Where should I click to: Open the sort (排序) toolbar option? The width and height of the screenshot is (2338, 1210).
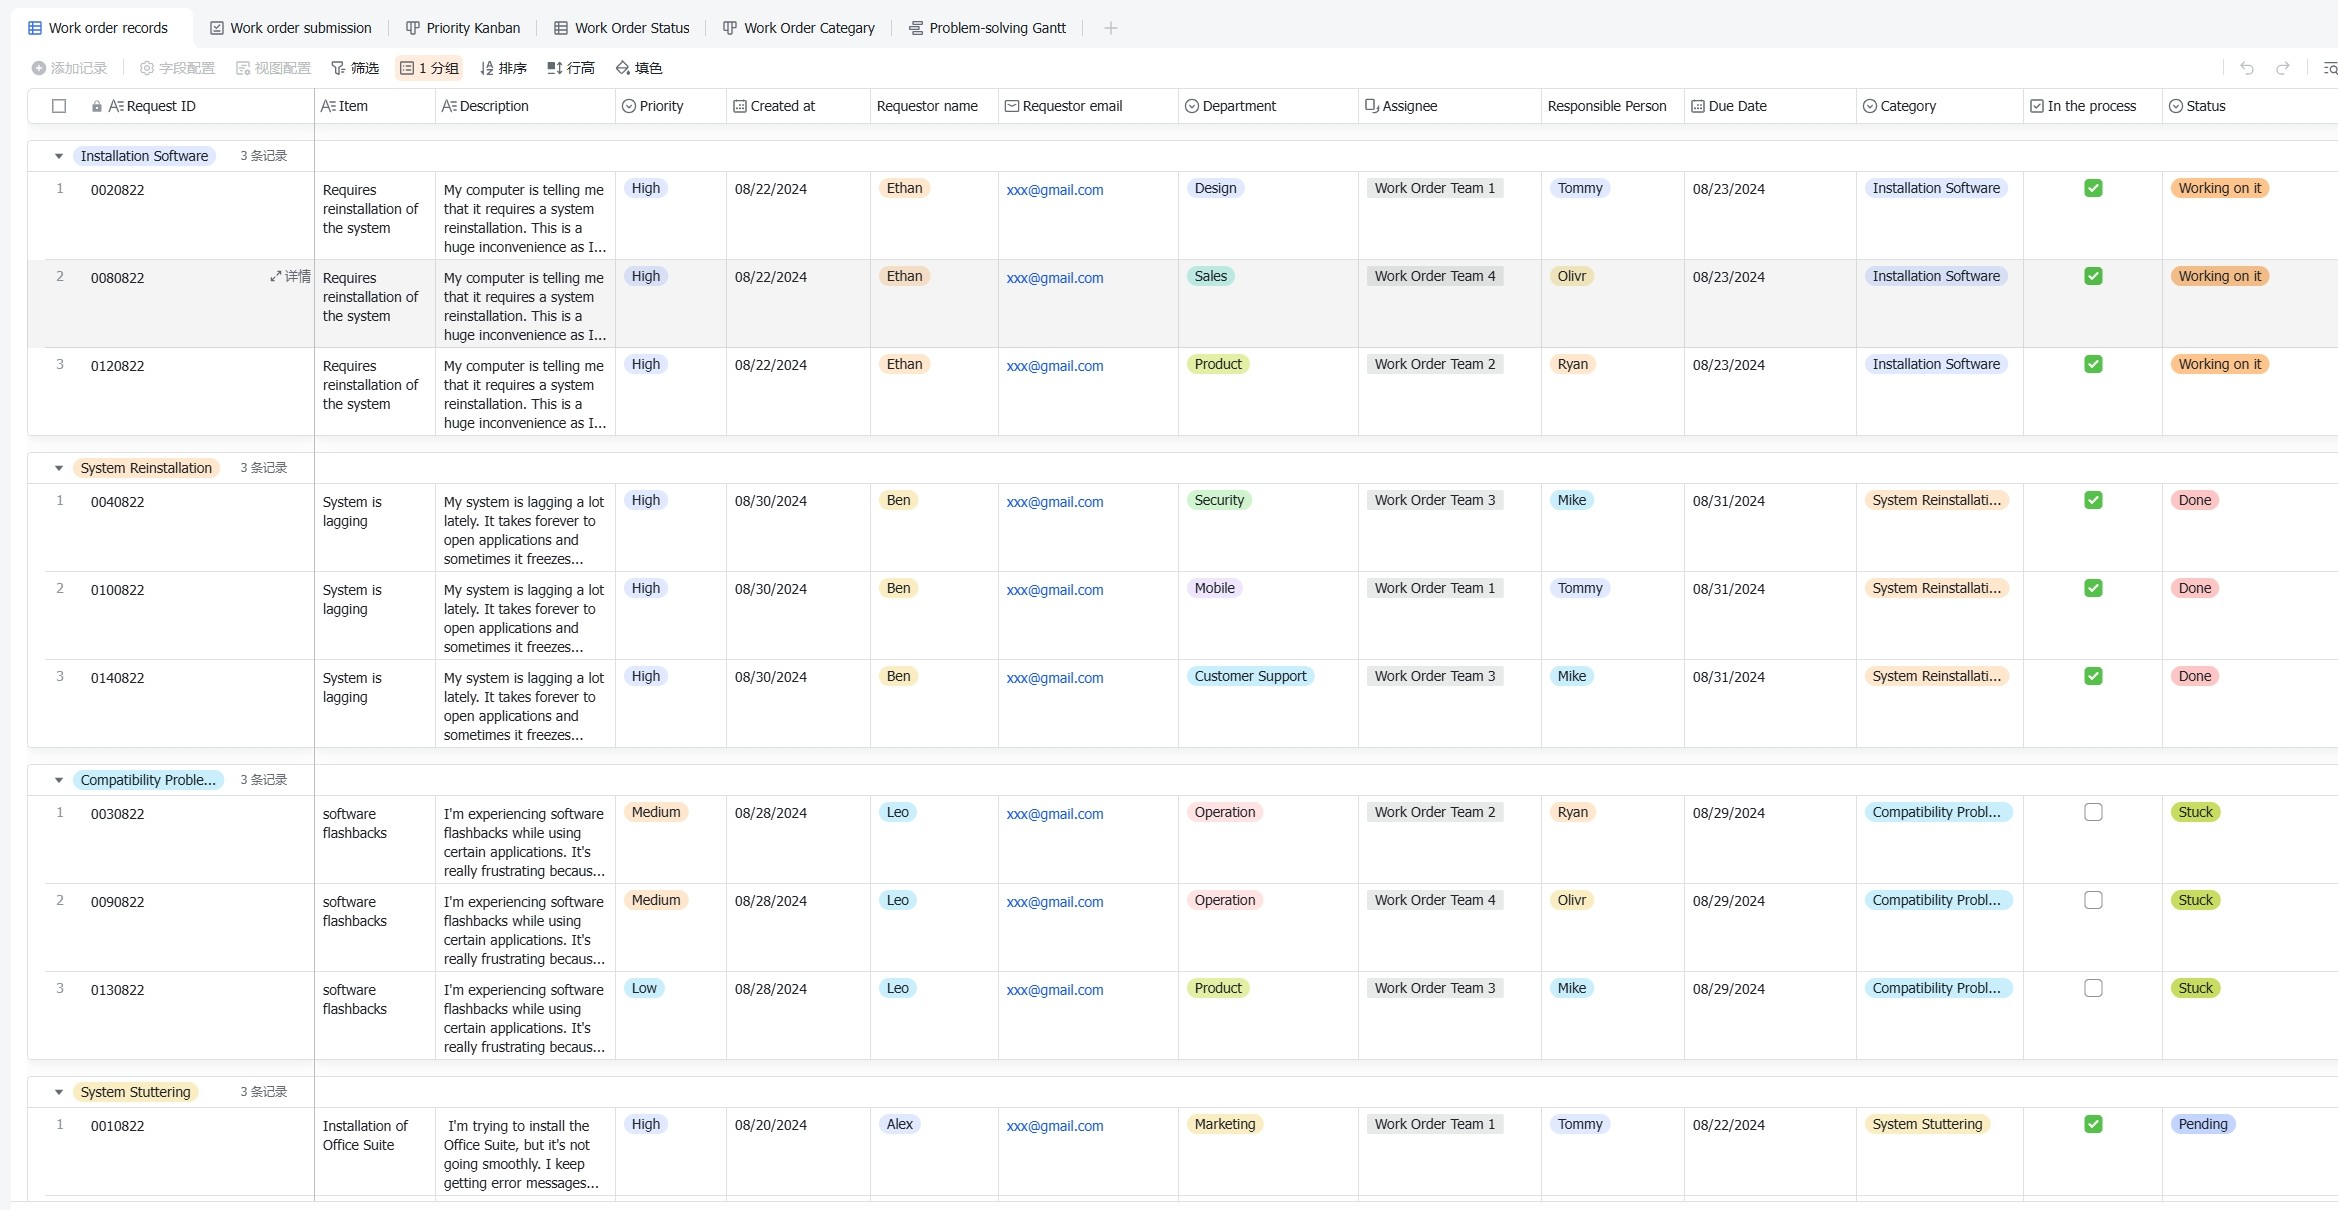pos(503,68)
